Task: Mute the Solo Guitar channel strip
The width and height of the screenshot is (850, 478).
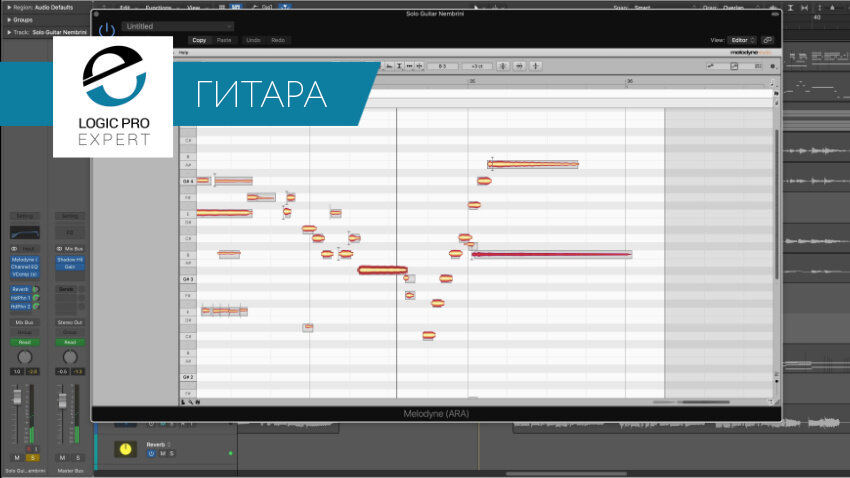Action: click(x=17, y=458)
